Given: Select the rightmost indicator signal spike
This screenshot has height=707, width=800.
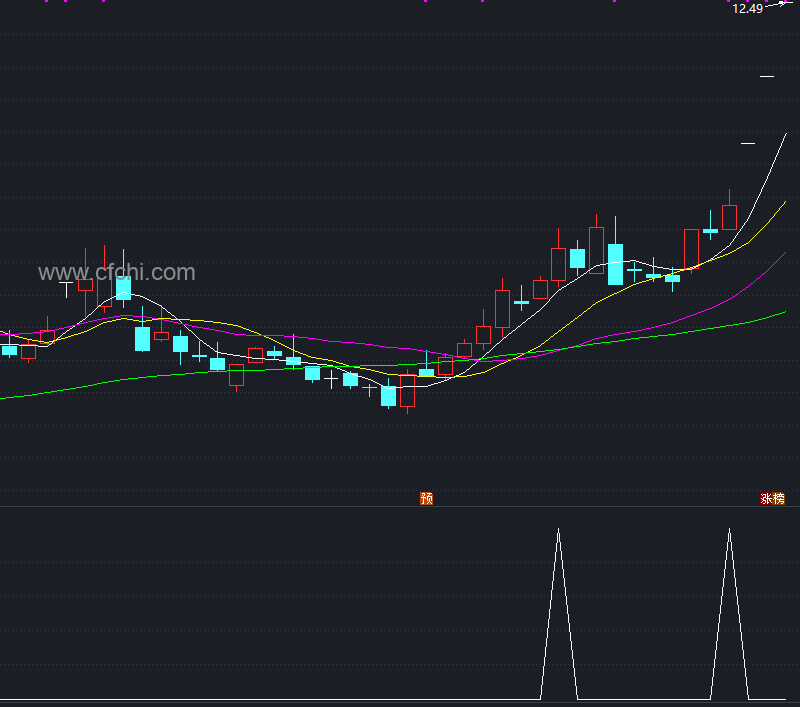Looking at the screenshot, I should pos(730,612).
